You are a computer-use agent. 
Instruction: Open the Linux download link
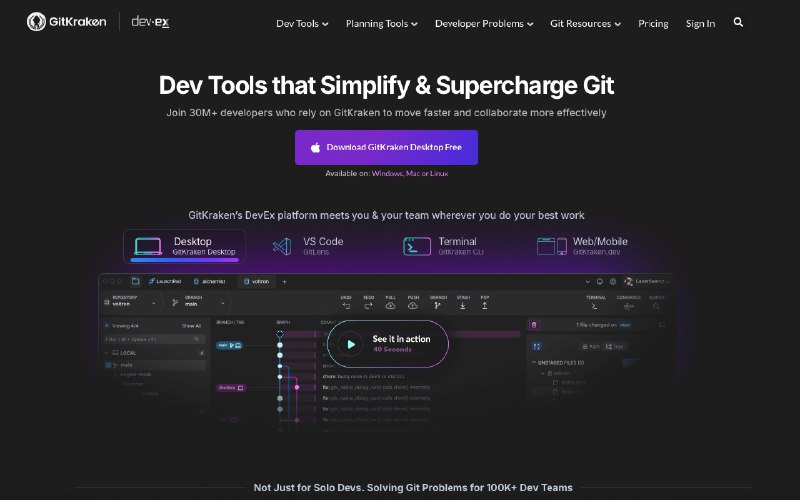[x=439, y=173]
